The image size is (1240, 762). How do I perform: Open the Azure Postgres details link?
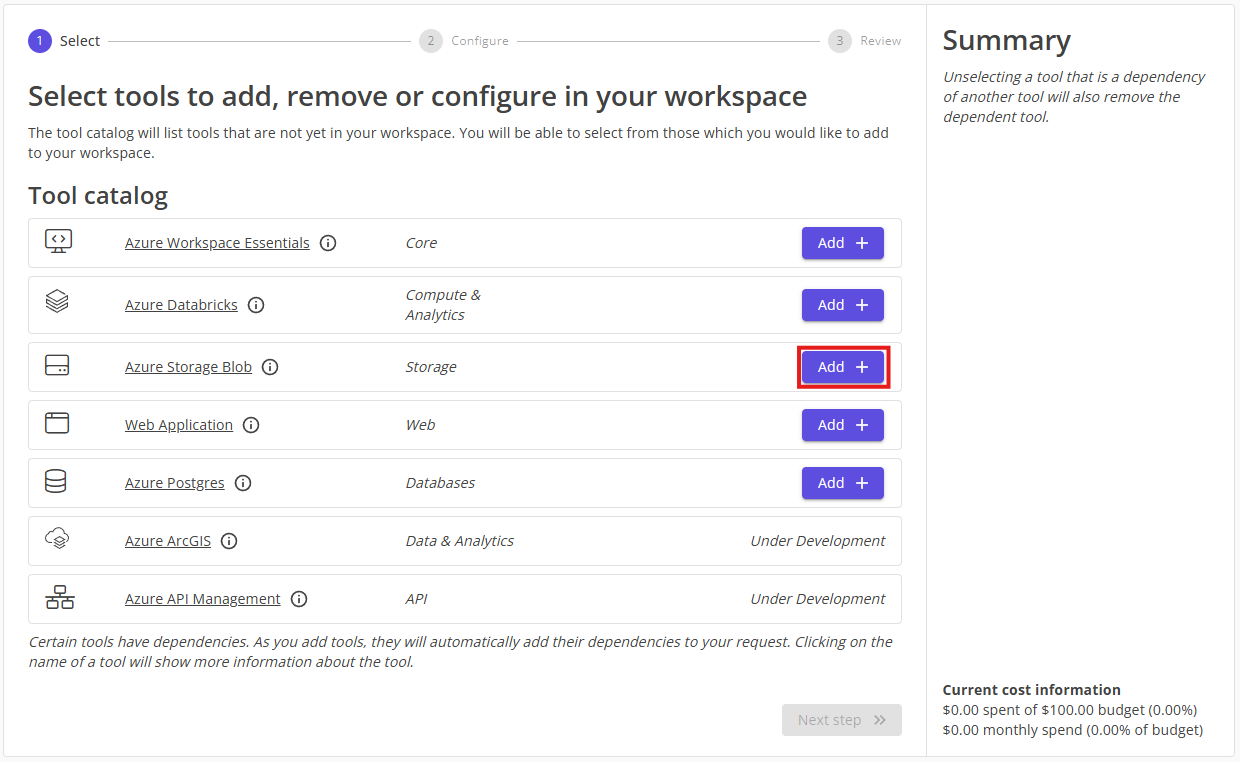click(174, 482)
